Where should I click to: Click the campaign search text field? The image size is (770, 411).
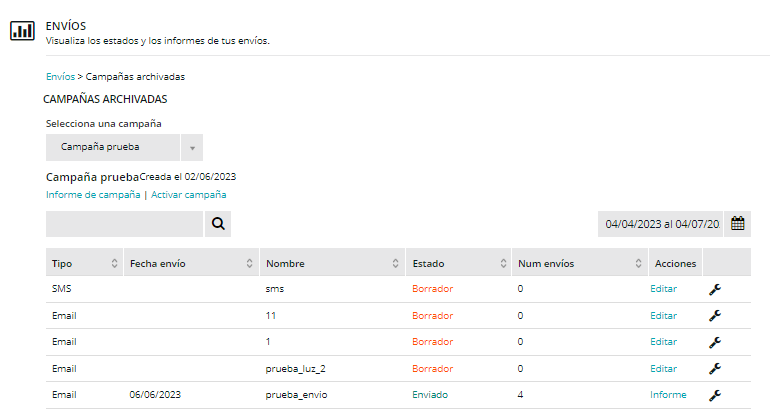(124, 224)
